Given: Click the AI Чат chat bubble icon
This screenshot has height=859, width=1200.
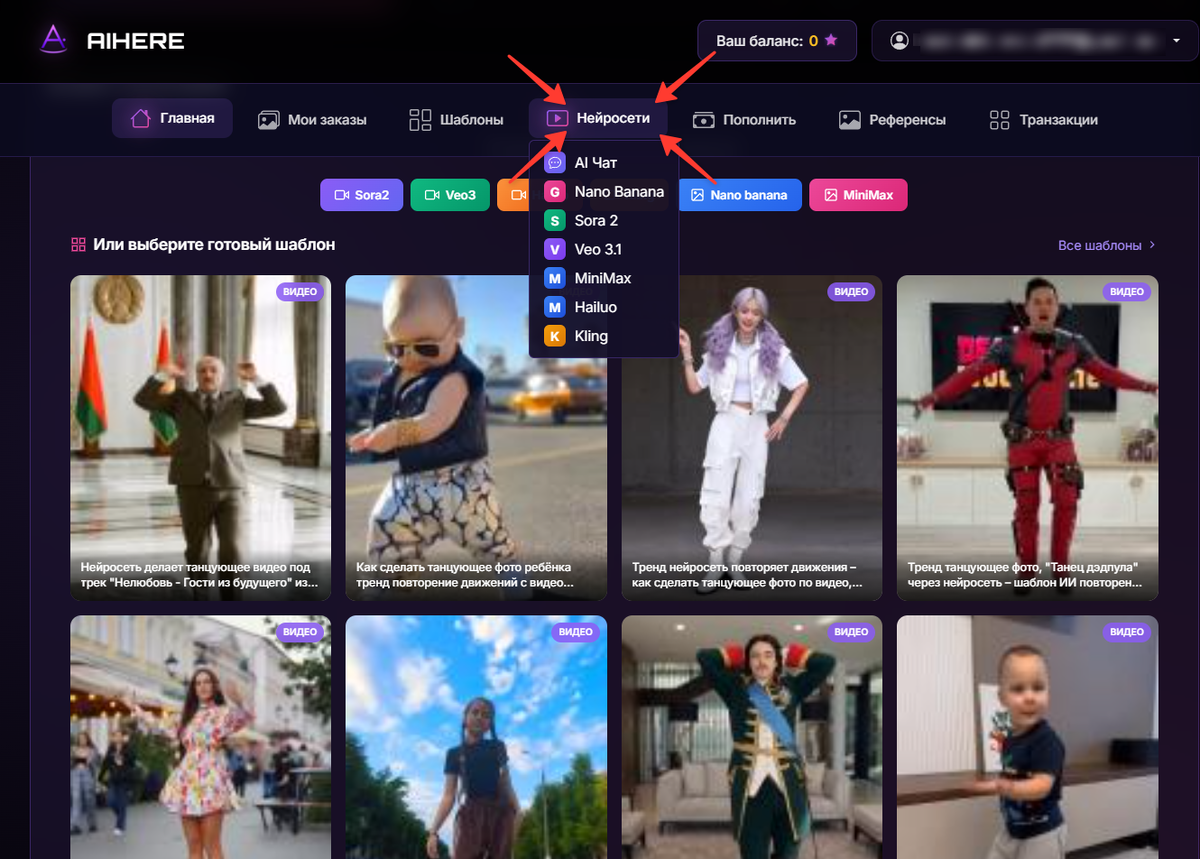Looking at the screenshot, I should (555, 163).
